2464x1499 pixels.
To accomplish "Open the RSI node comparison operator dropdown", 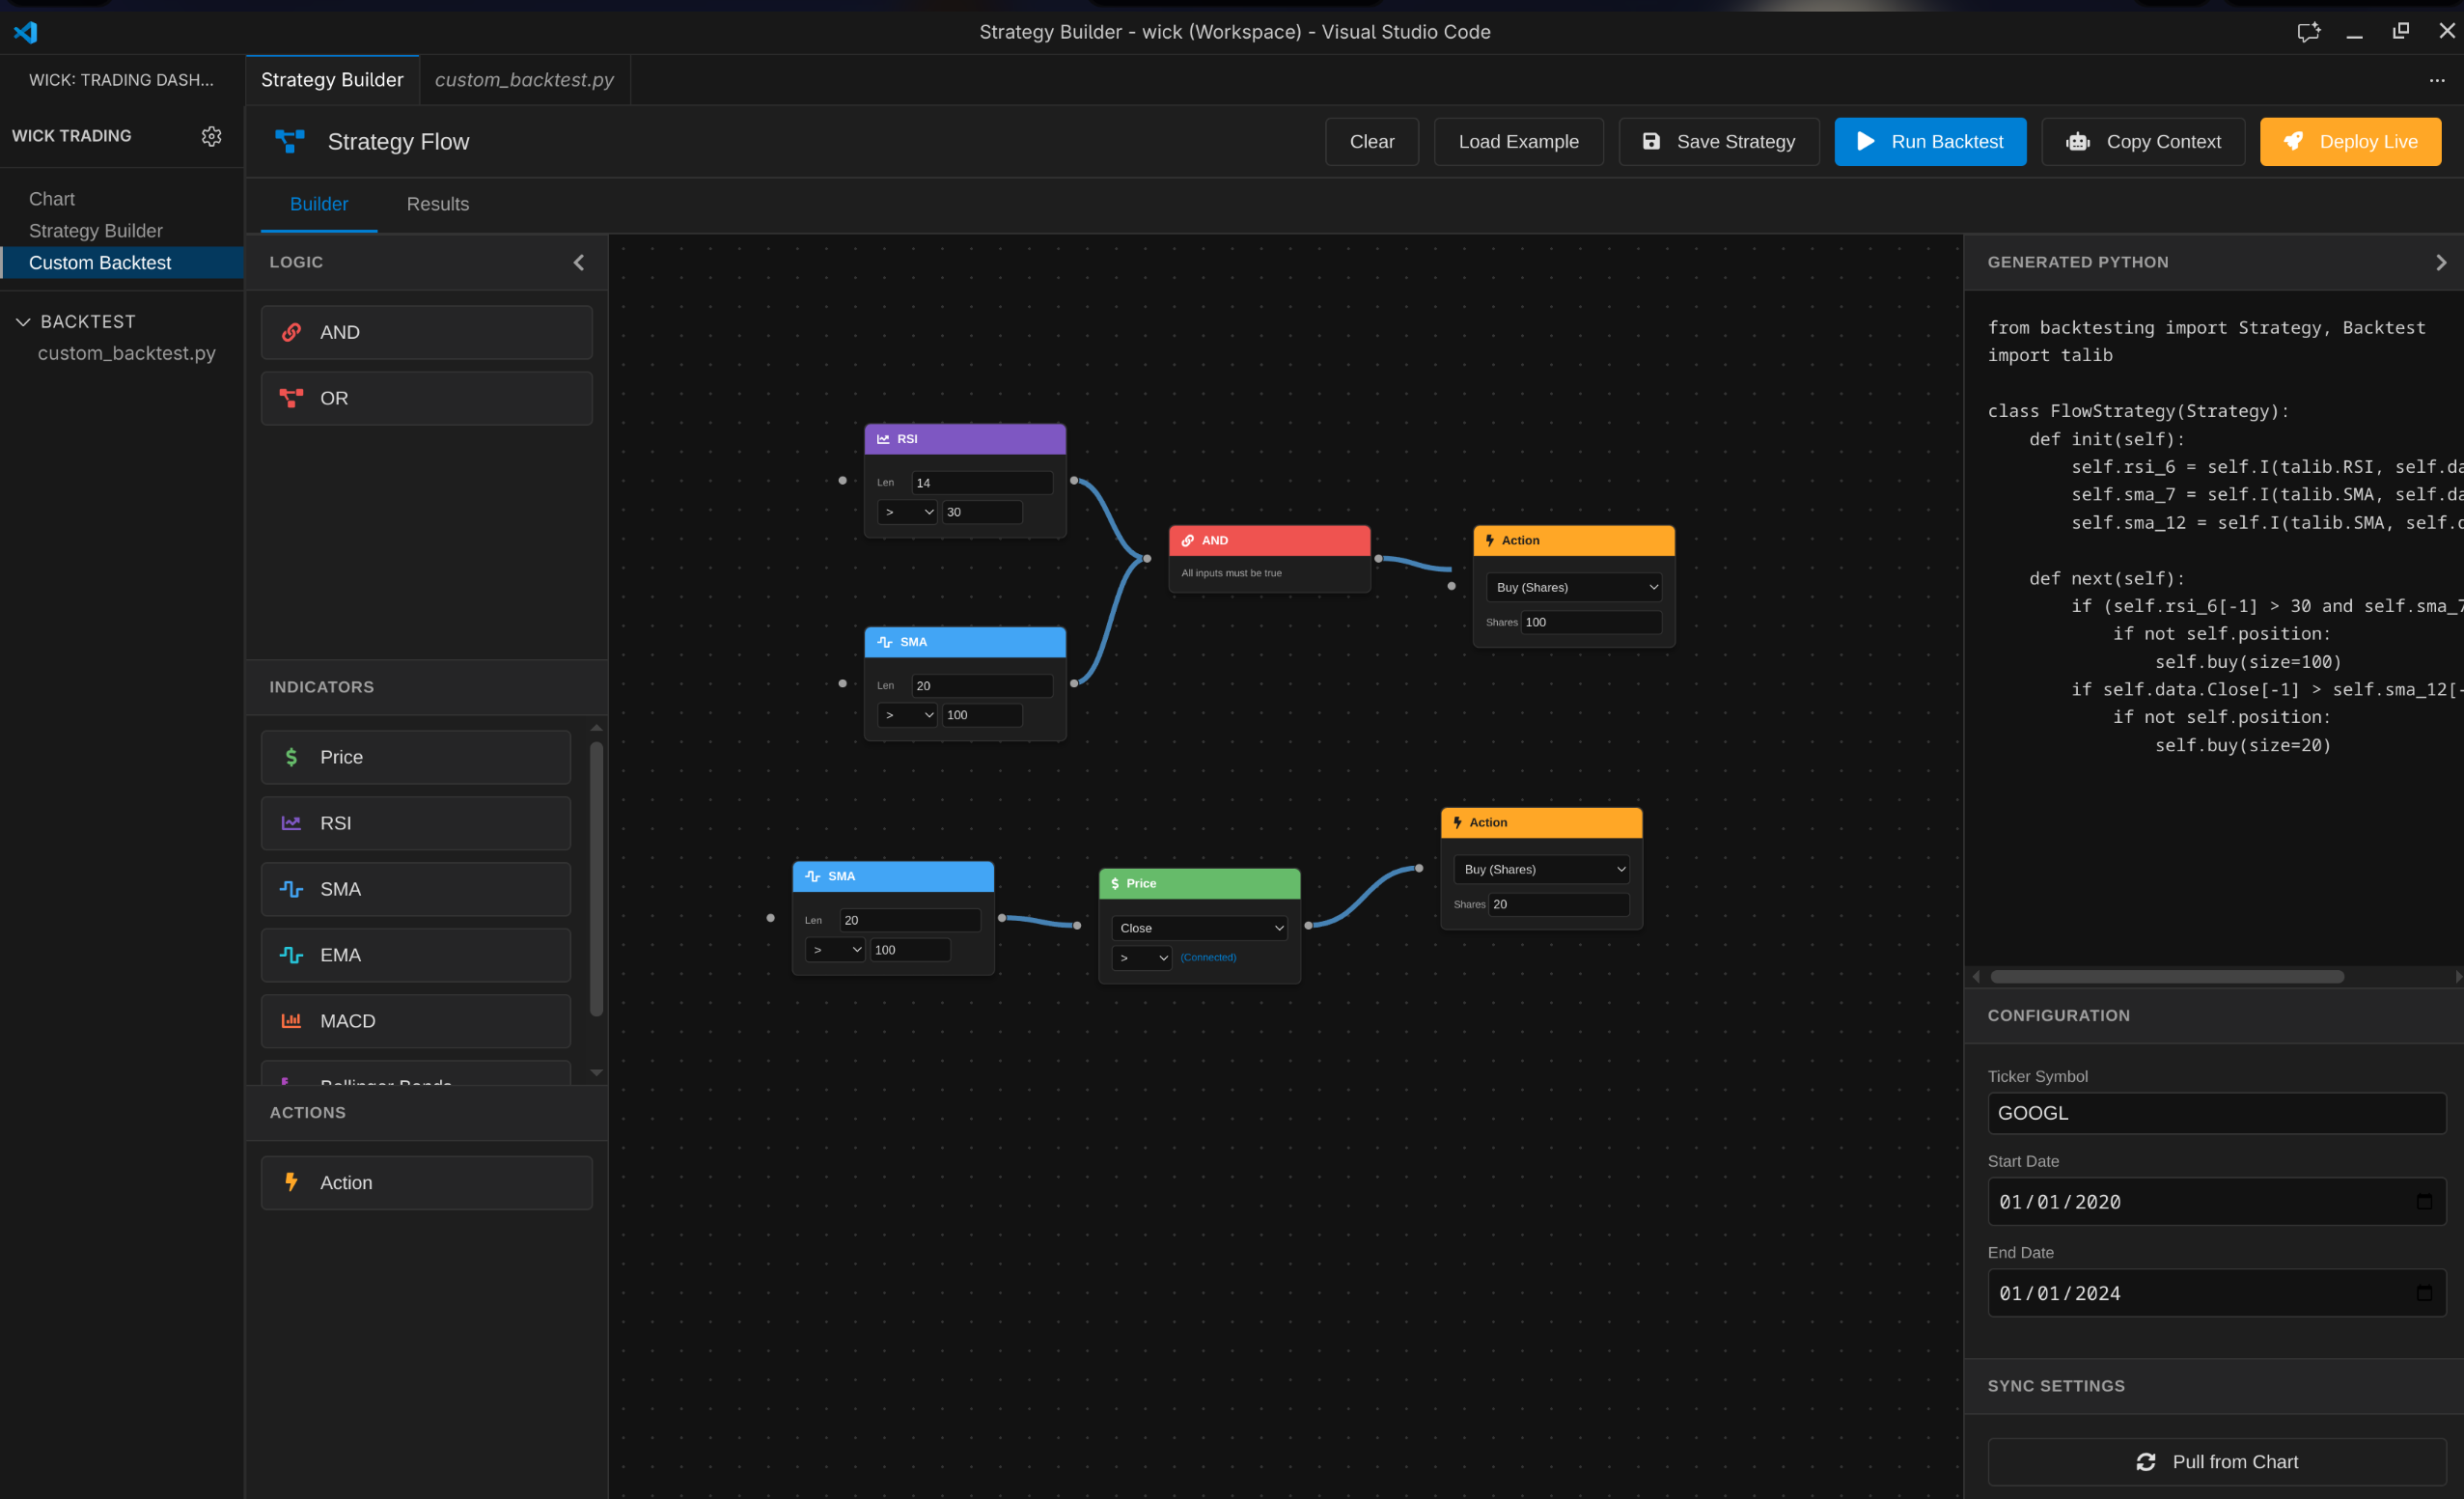I will 907,512.
